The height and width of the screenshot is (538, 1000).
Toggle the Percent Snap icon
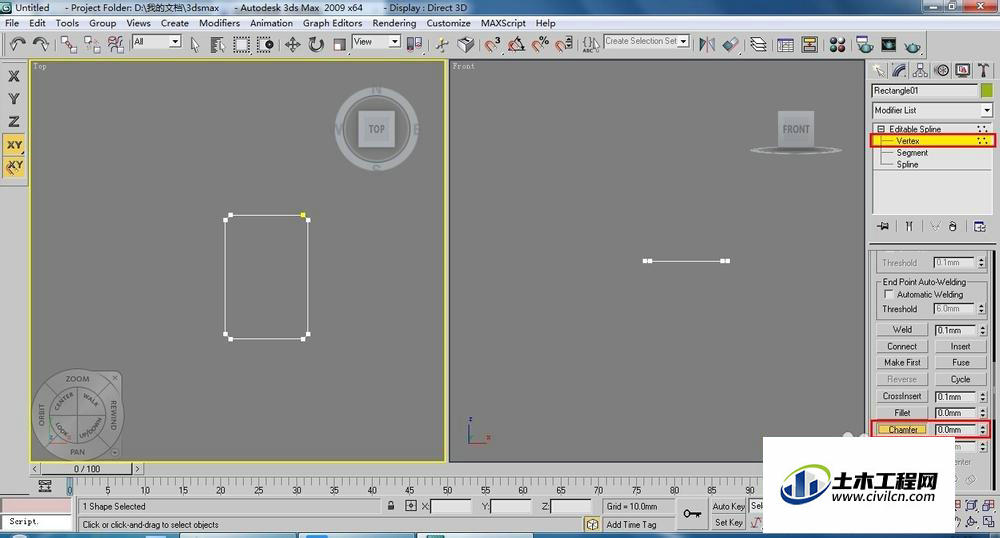pyautogui.click(x=540, y=45)
